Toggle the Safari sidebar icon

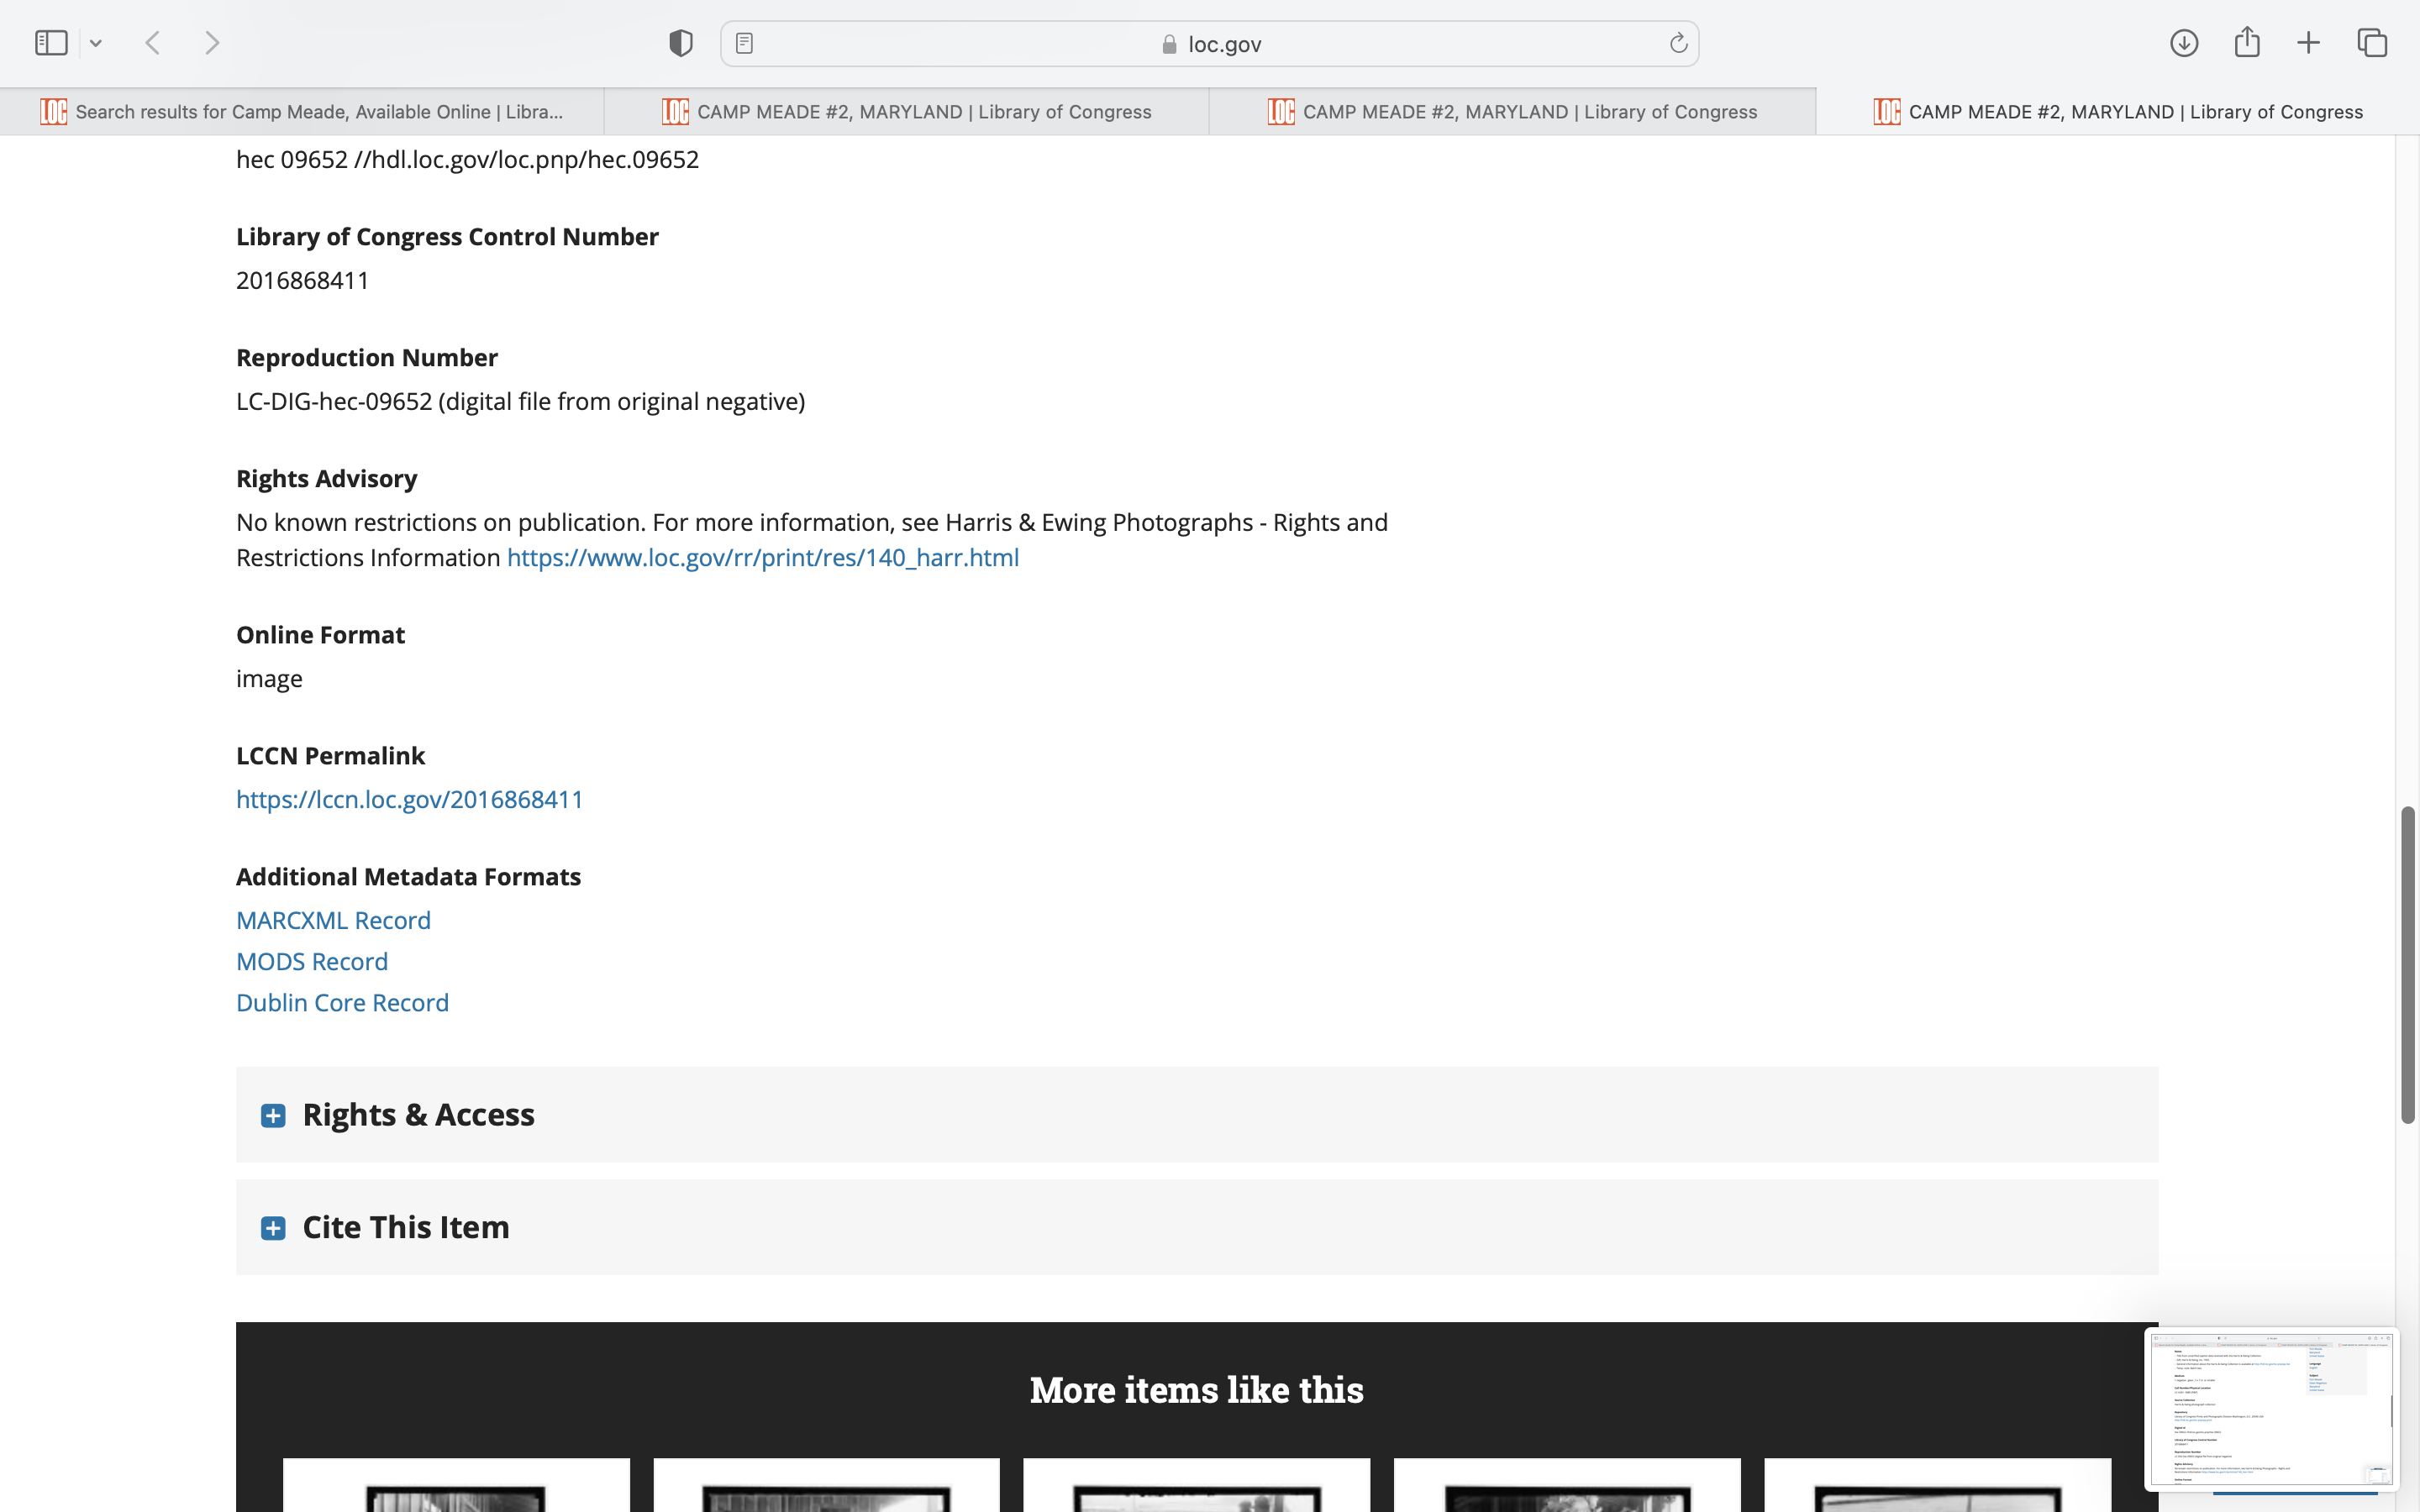[x=51, y=43]
